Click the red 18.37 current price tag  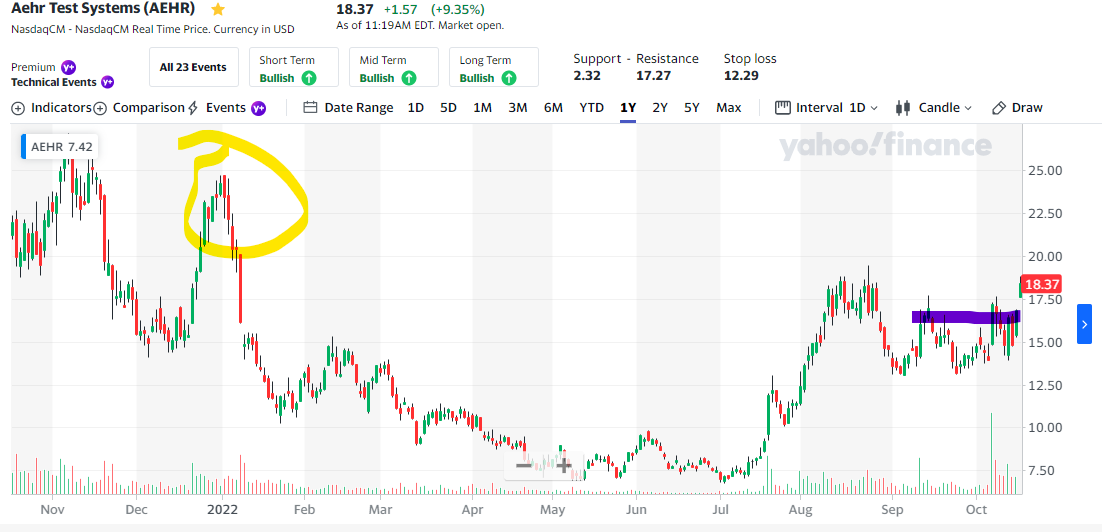(1042, 285)
